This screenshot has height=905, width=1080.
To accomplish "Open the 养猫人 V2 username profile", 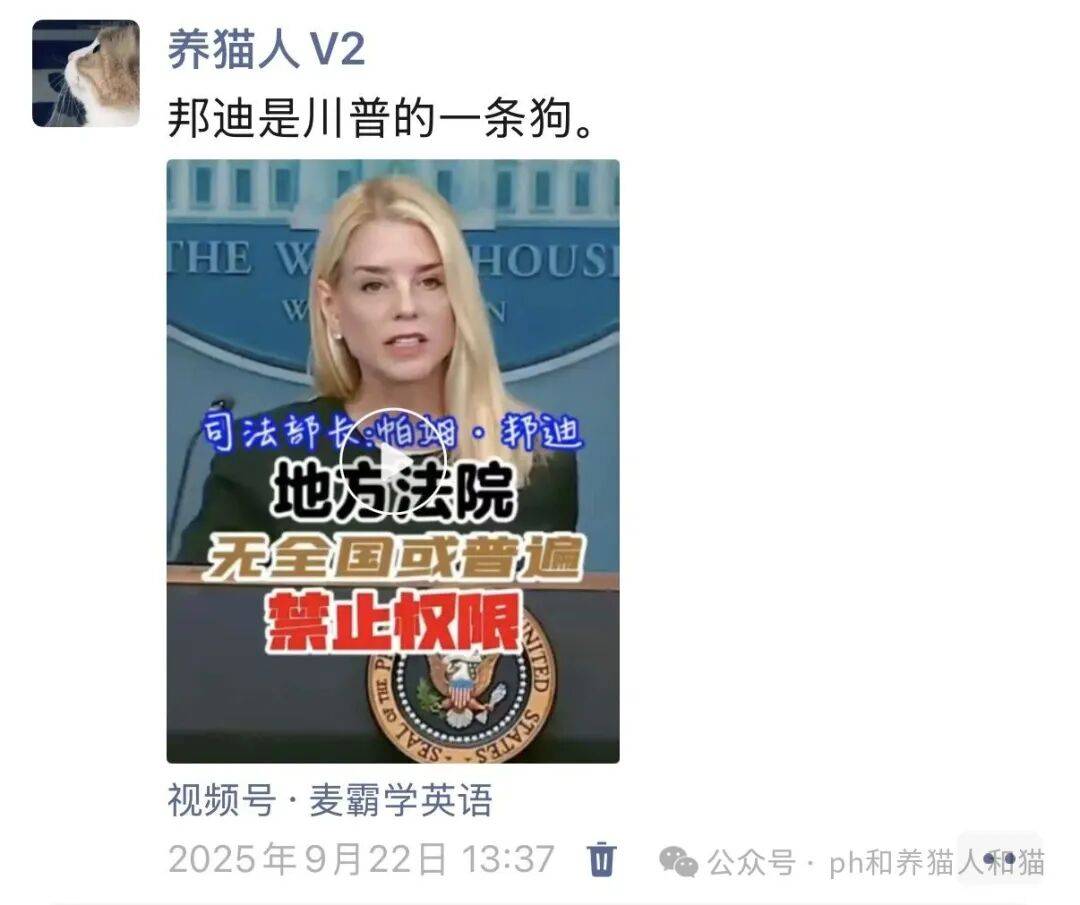I will (266, 49).
